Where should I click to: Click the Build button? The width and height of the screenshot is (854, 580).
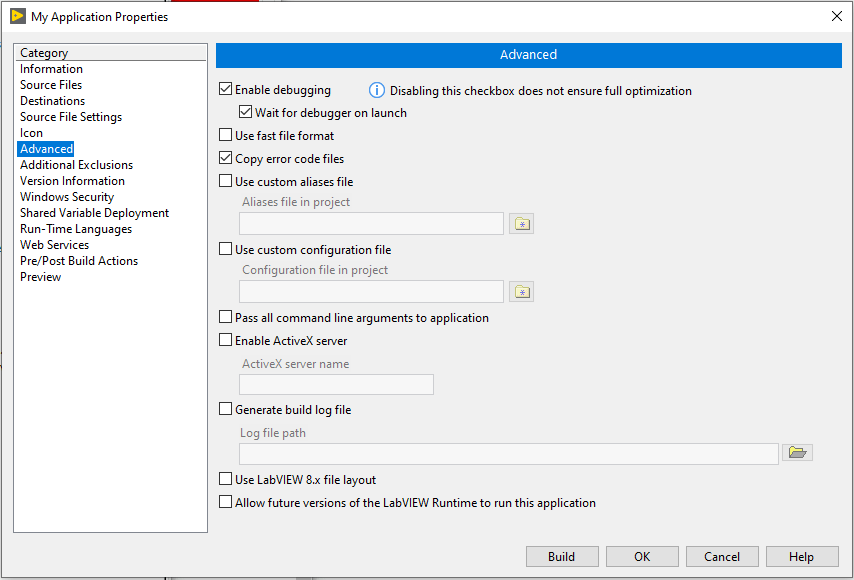coord(562,556)
